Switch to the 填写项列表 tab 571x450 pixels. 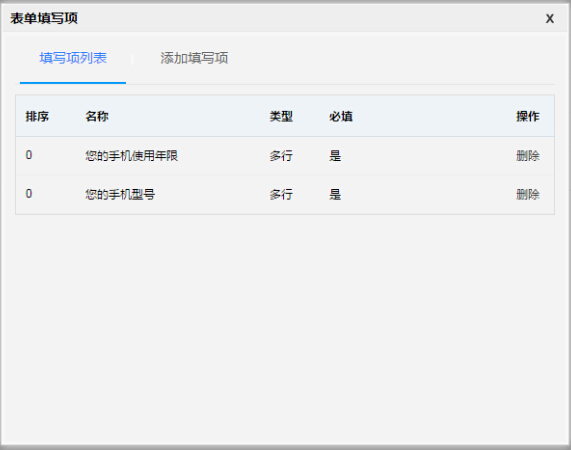pyautogui.click(x=73, y=58)
